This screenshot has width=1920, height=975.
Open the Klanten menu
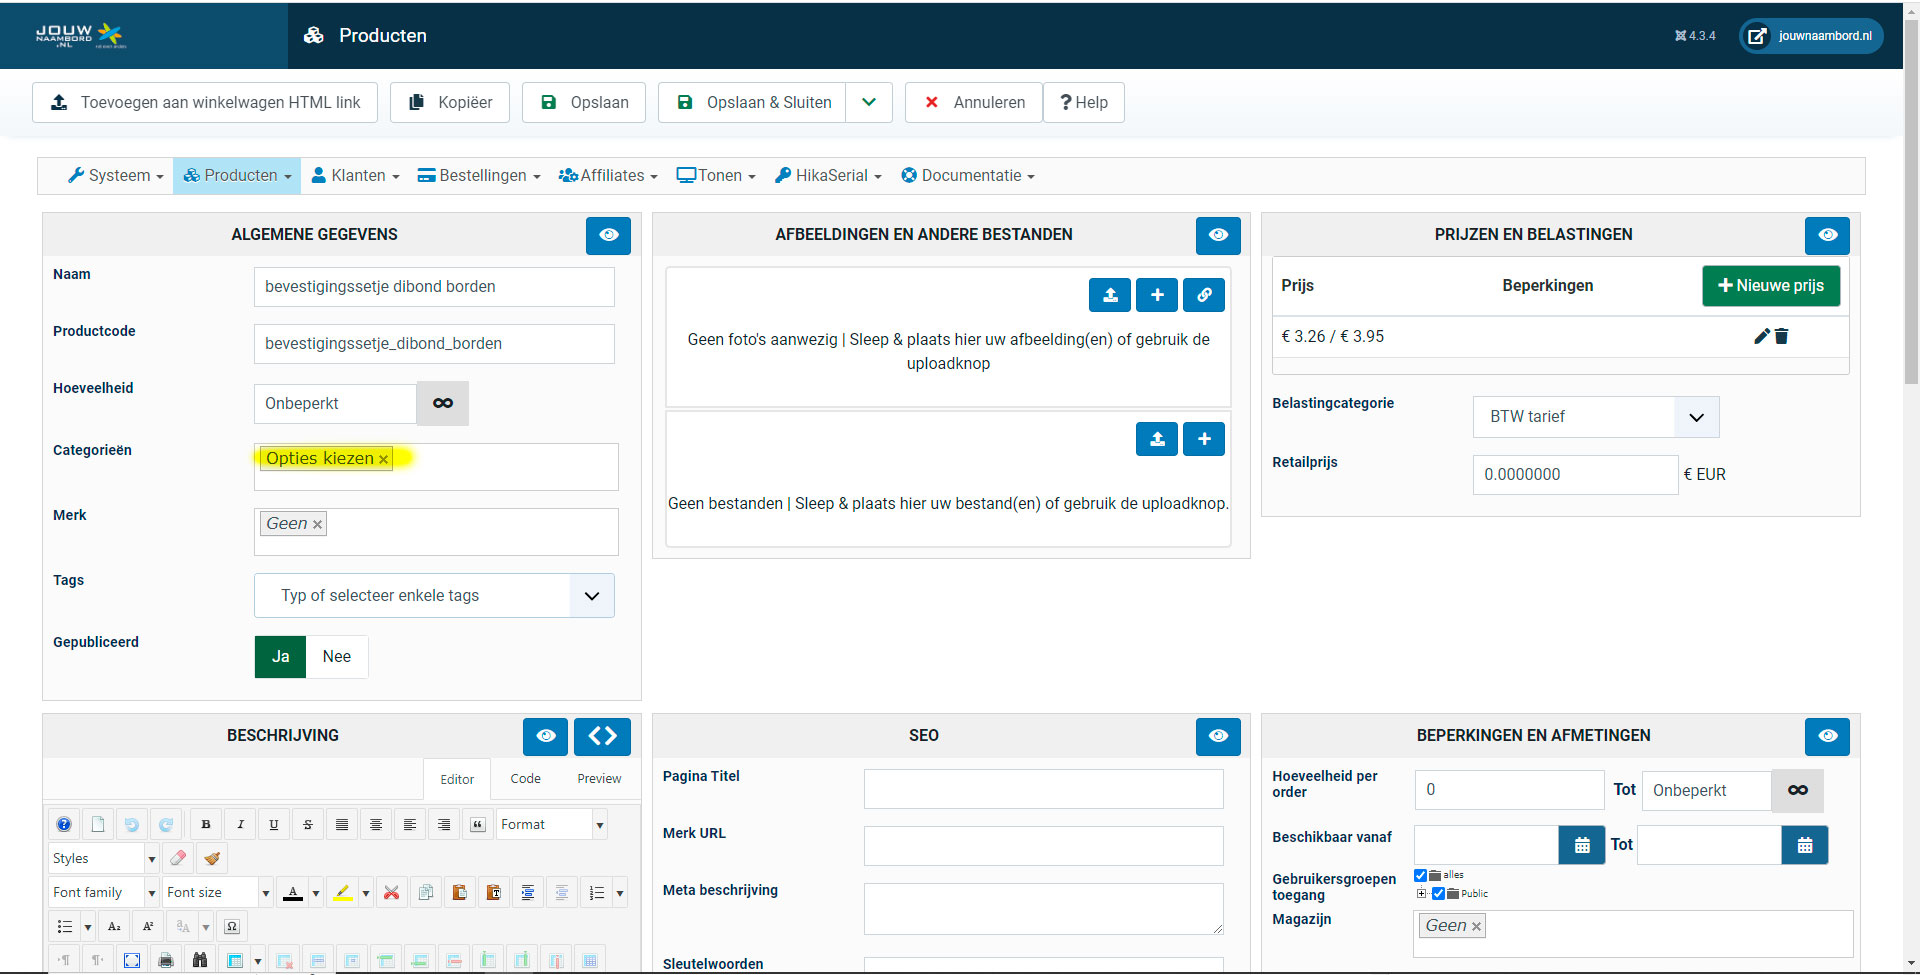(x=355, y=176)
